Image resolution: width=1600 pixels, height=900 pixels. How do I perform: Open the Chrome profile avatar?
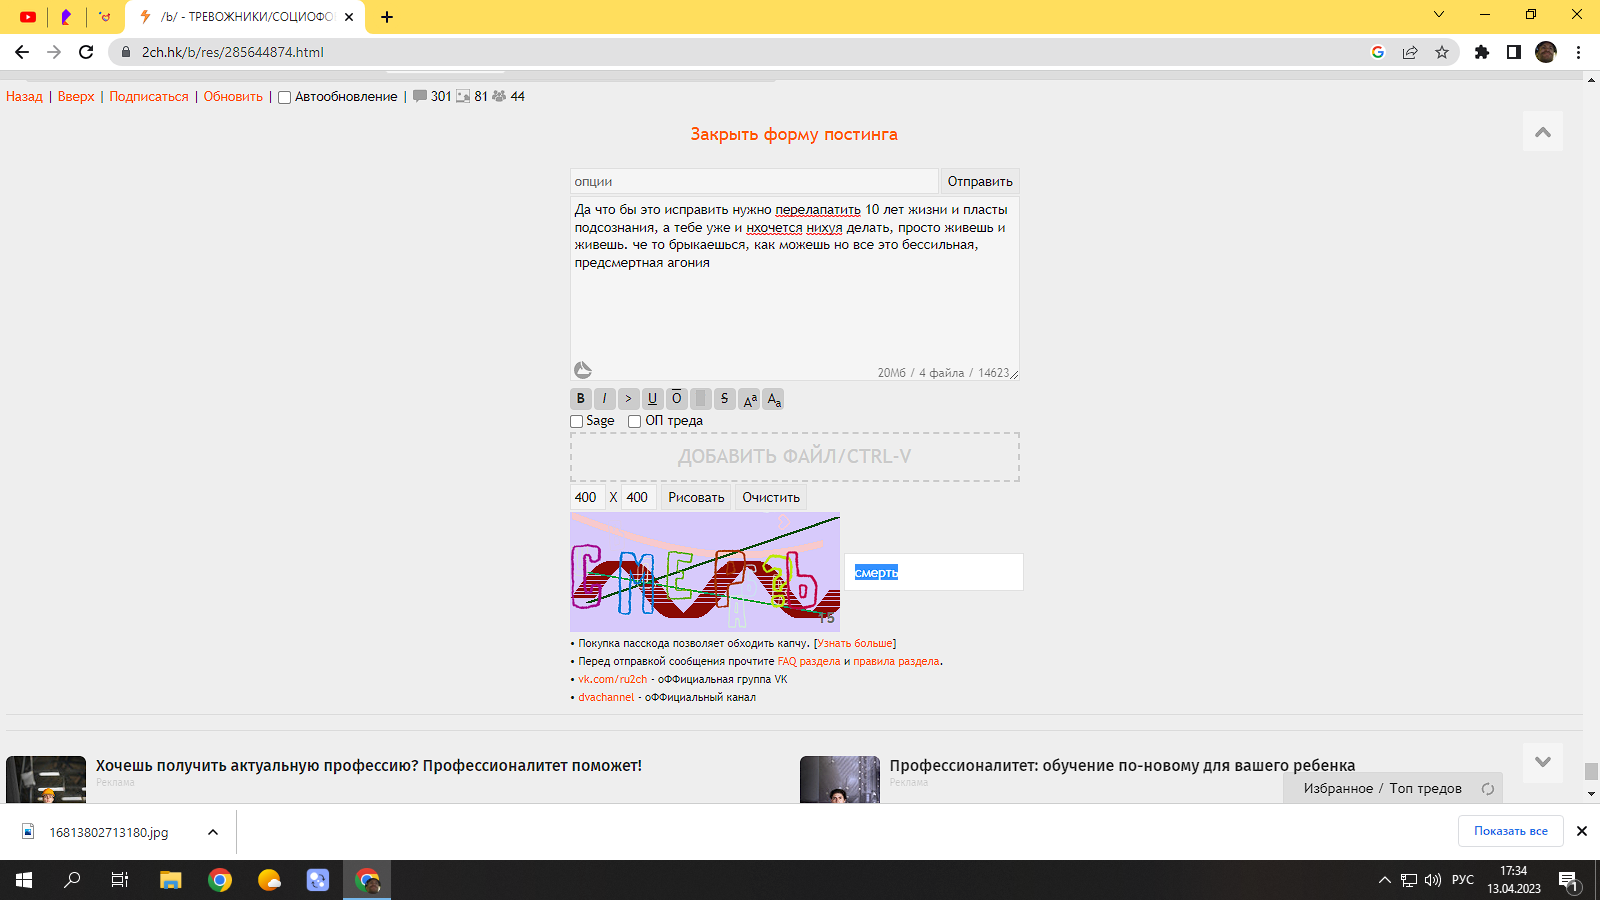1546,52
